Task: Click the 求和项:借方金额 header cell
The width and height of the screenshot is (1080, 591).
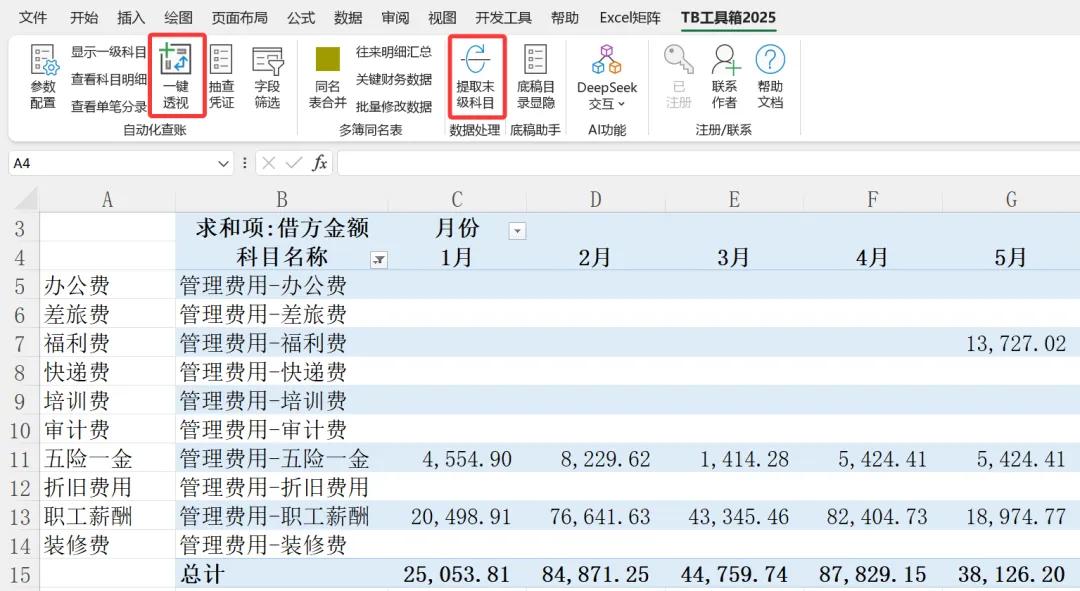Action: pyautogui.click(x=282, y=227)
